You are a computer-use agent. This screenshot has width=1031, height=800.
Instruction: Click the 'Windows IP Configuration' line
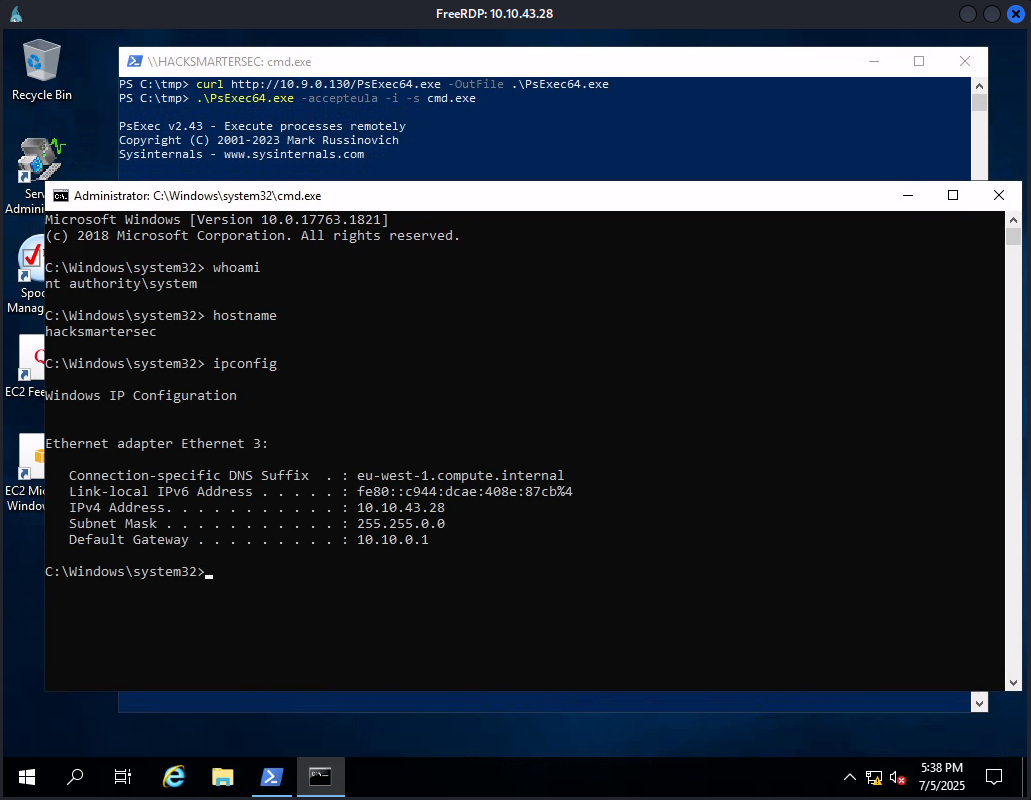tap(141, 396)
